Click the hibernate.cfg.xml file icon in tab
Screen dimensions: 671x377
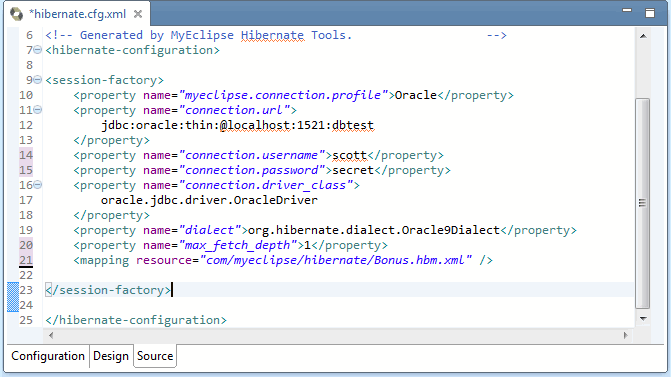16,14
